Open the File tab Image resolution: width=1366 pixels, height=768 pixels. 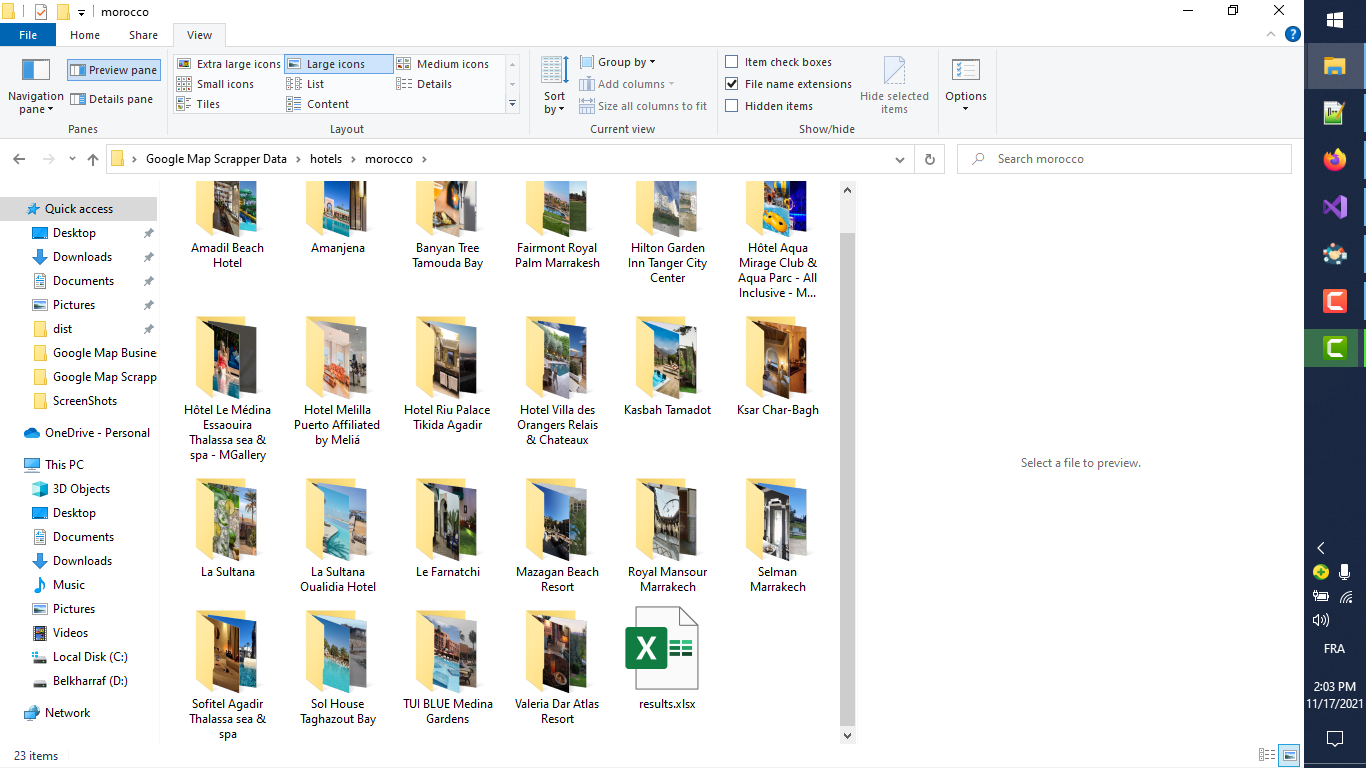click(28, 35)
